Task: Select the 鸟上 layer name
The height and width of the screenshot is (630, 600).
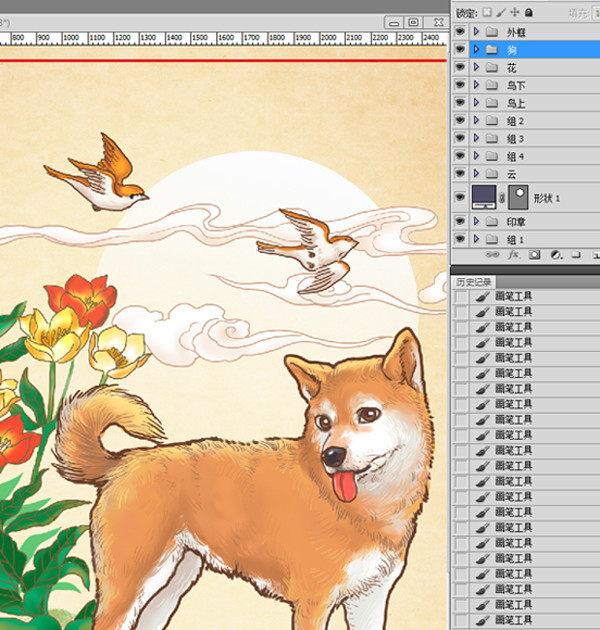Action: 516,103
